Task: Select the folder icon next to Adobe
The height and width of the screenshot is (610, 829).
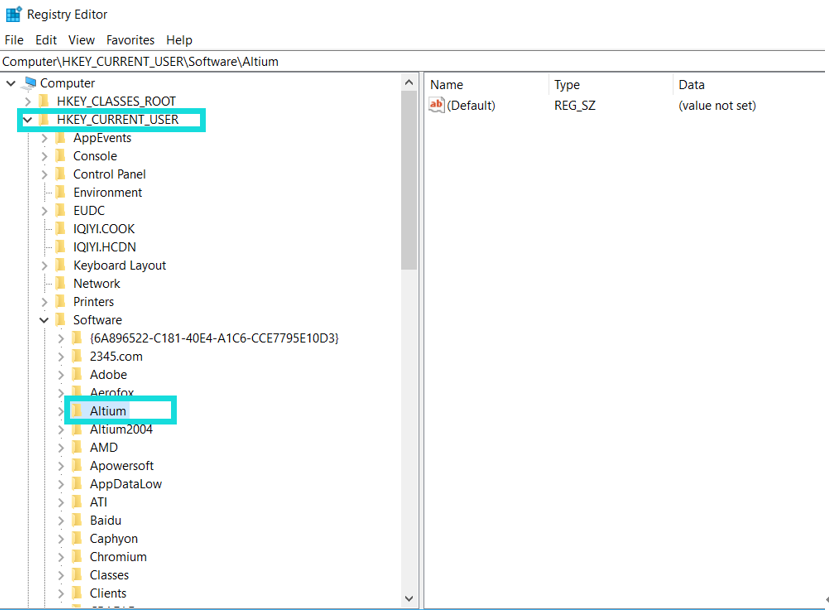Action: tap(77, 375)
